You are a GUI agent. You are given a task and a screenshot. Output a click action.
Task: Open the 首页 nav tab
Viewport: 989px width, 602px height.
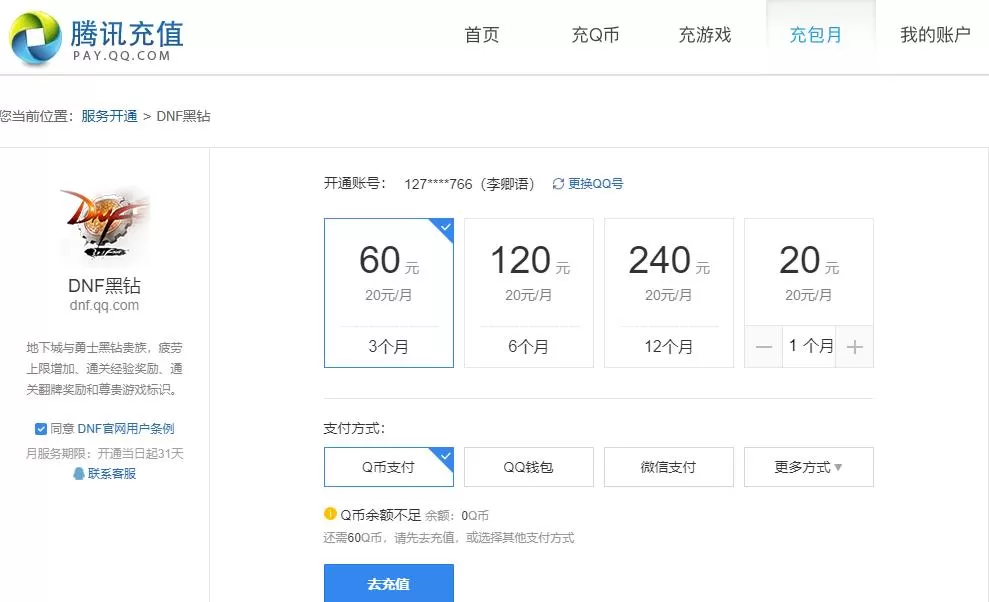click(482, 35)
